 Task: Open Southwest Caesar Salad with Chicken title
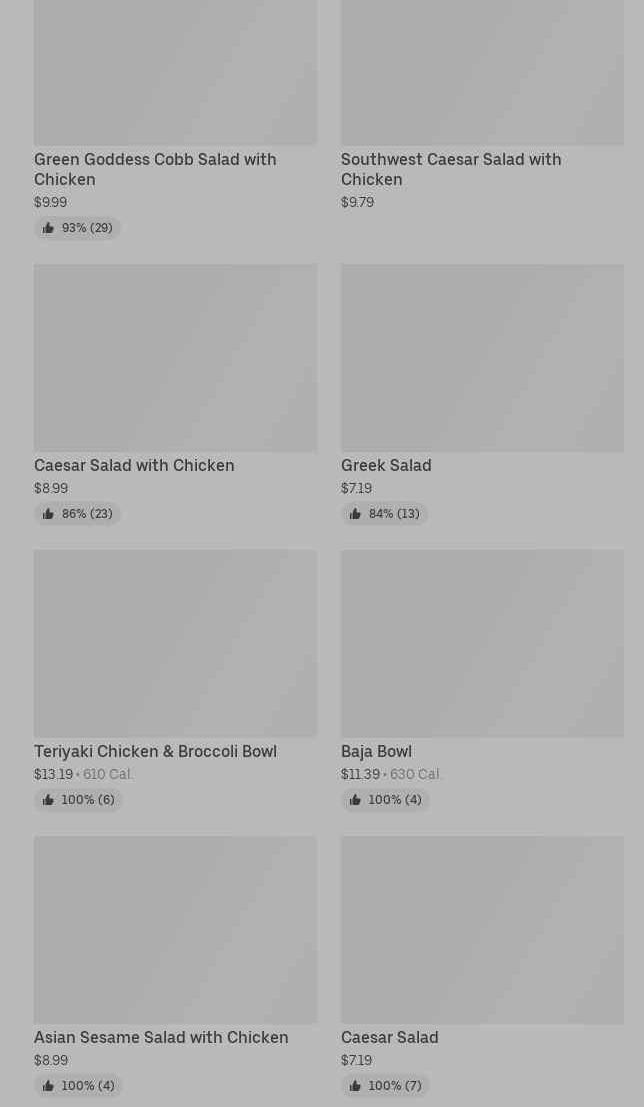pos(451,169)
